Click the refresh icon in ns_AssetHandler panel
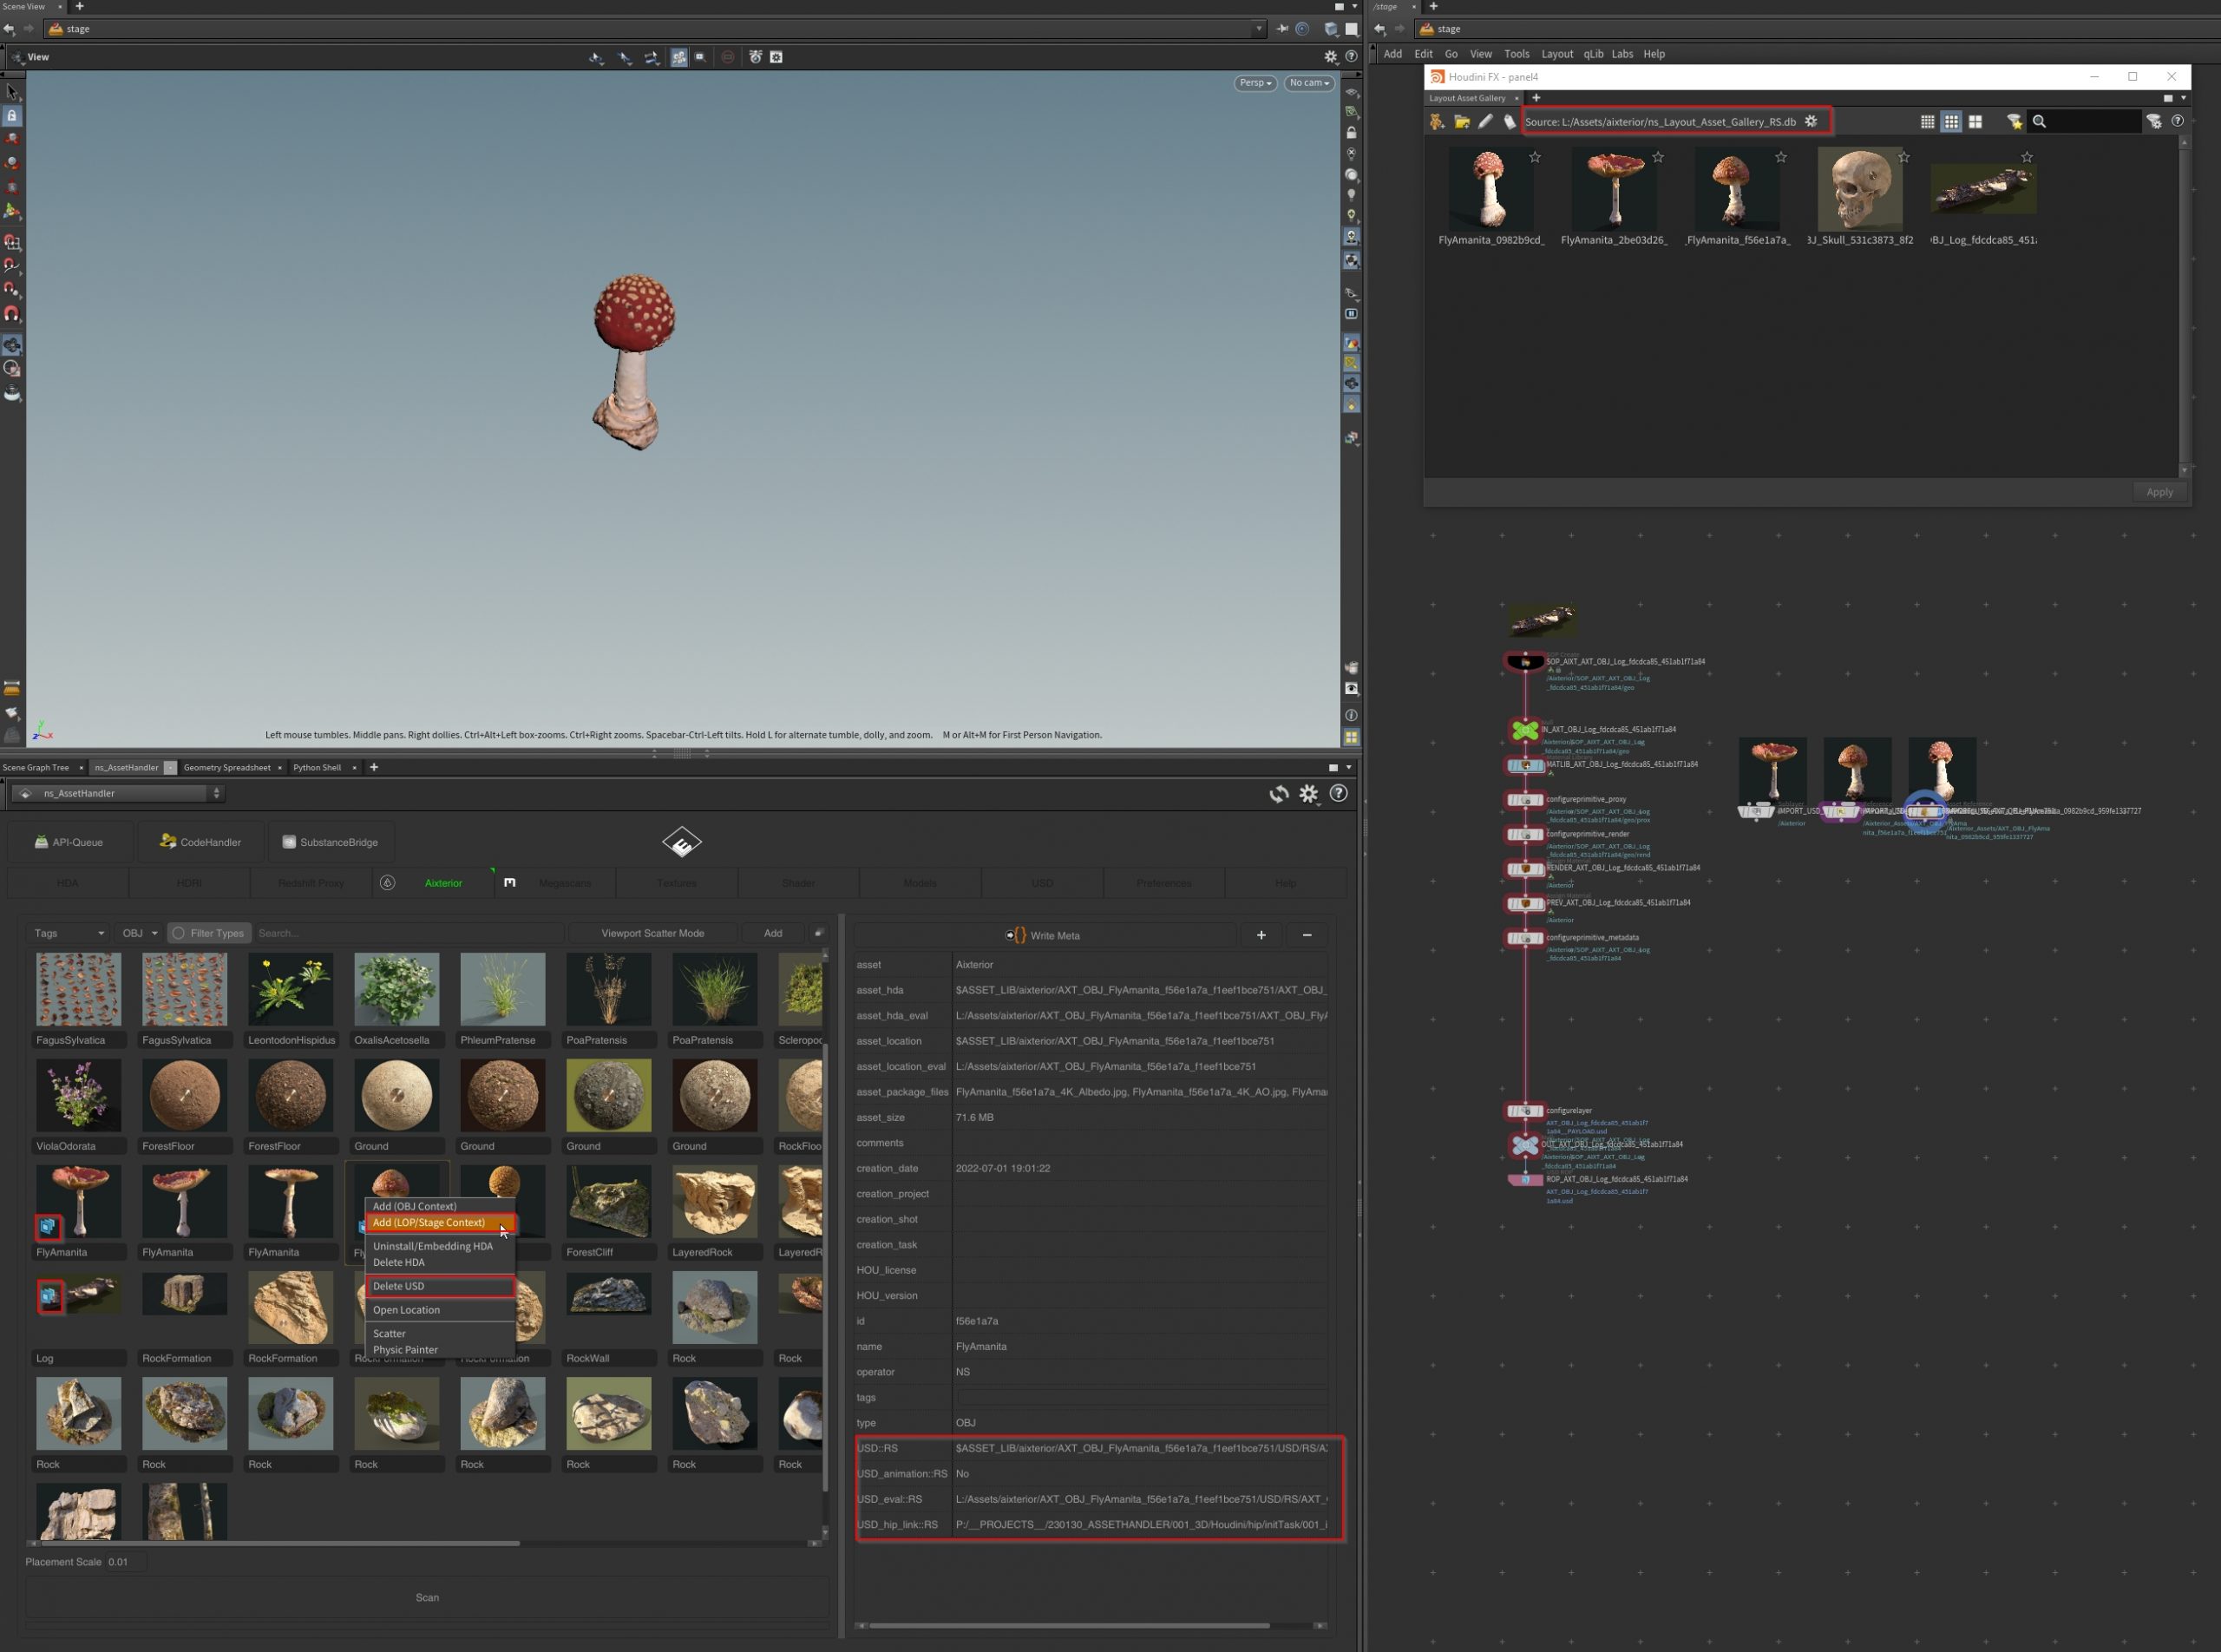Viewport: 2221px width, 1652px height. click(x=1278, y=794)
